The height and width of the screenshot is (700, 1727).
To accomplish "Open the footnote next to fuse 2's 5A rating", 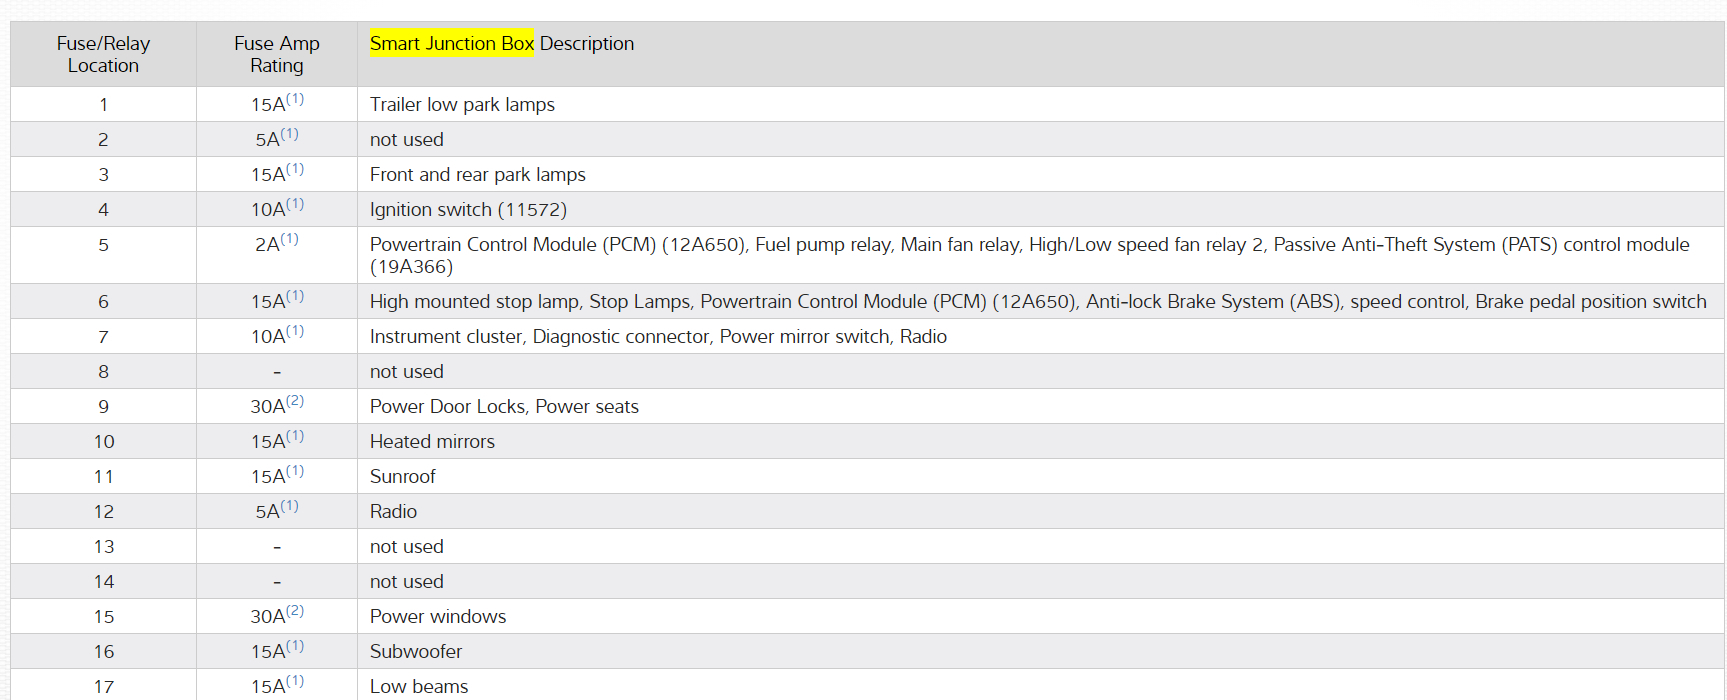I will tap(289, 134).
